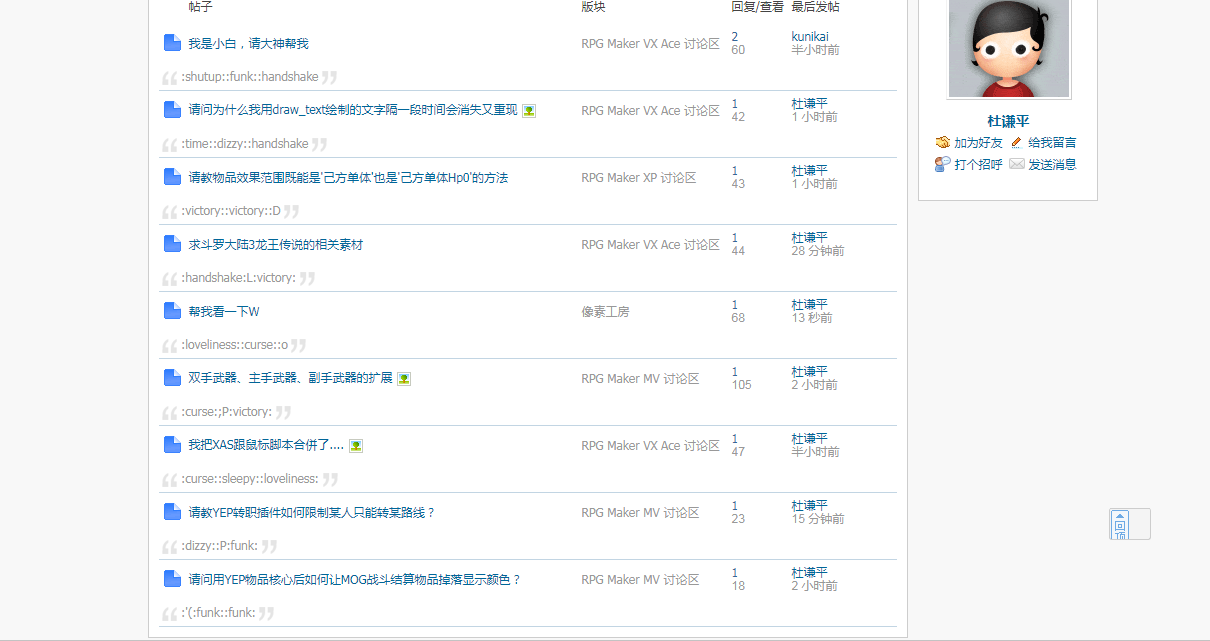The image size is (1210, 641).
Task: Click the '最后发帖' column header
Action: pos(815,7)
